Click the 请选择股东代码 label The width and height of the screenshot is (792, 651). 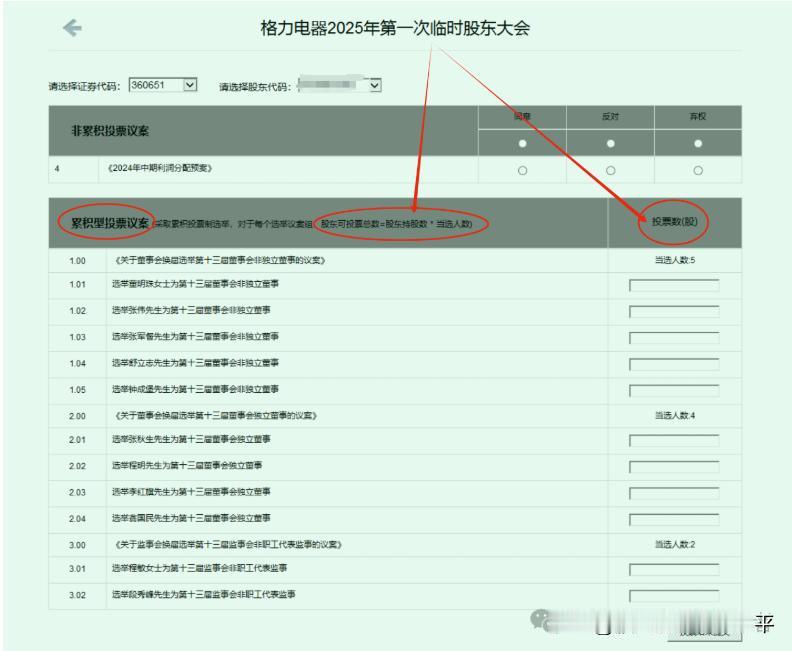[x=255, y=87]
